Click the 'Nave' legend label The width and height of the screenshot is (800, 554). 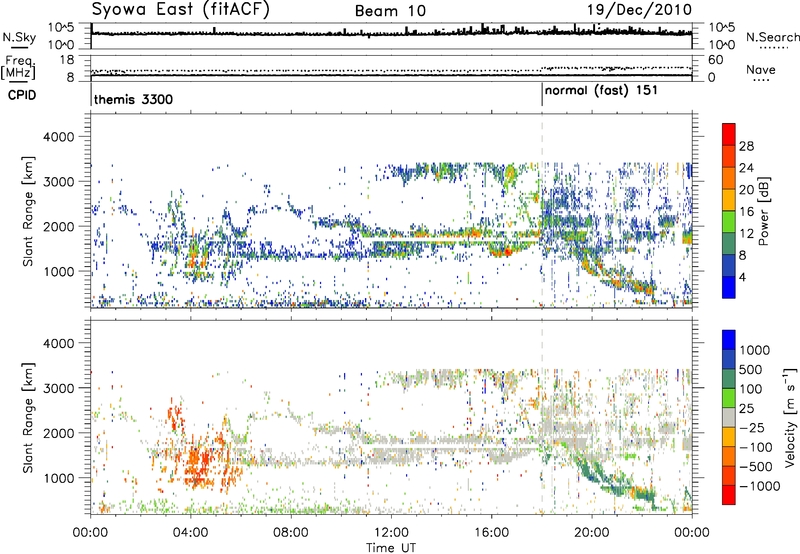tap(761, 70)
